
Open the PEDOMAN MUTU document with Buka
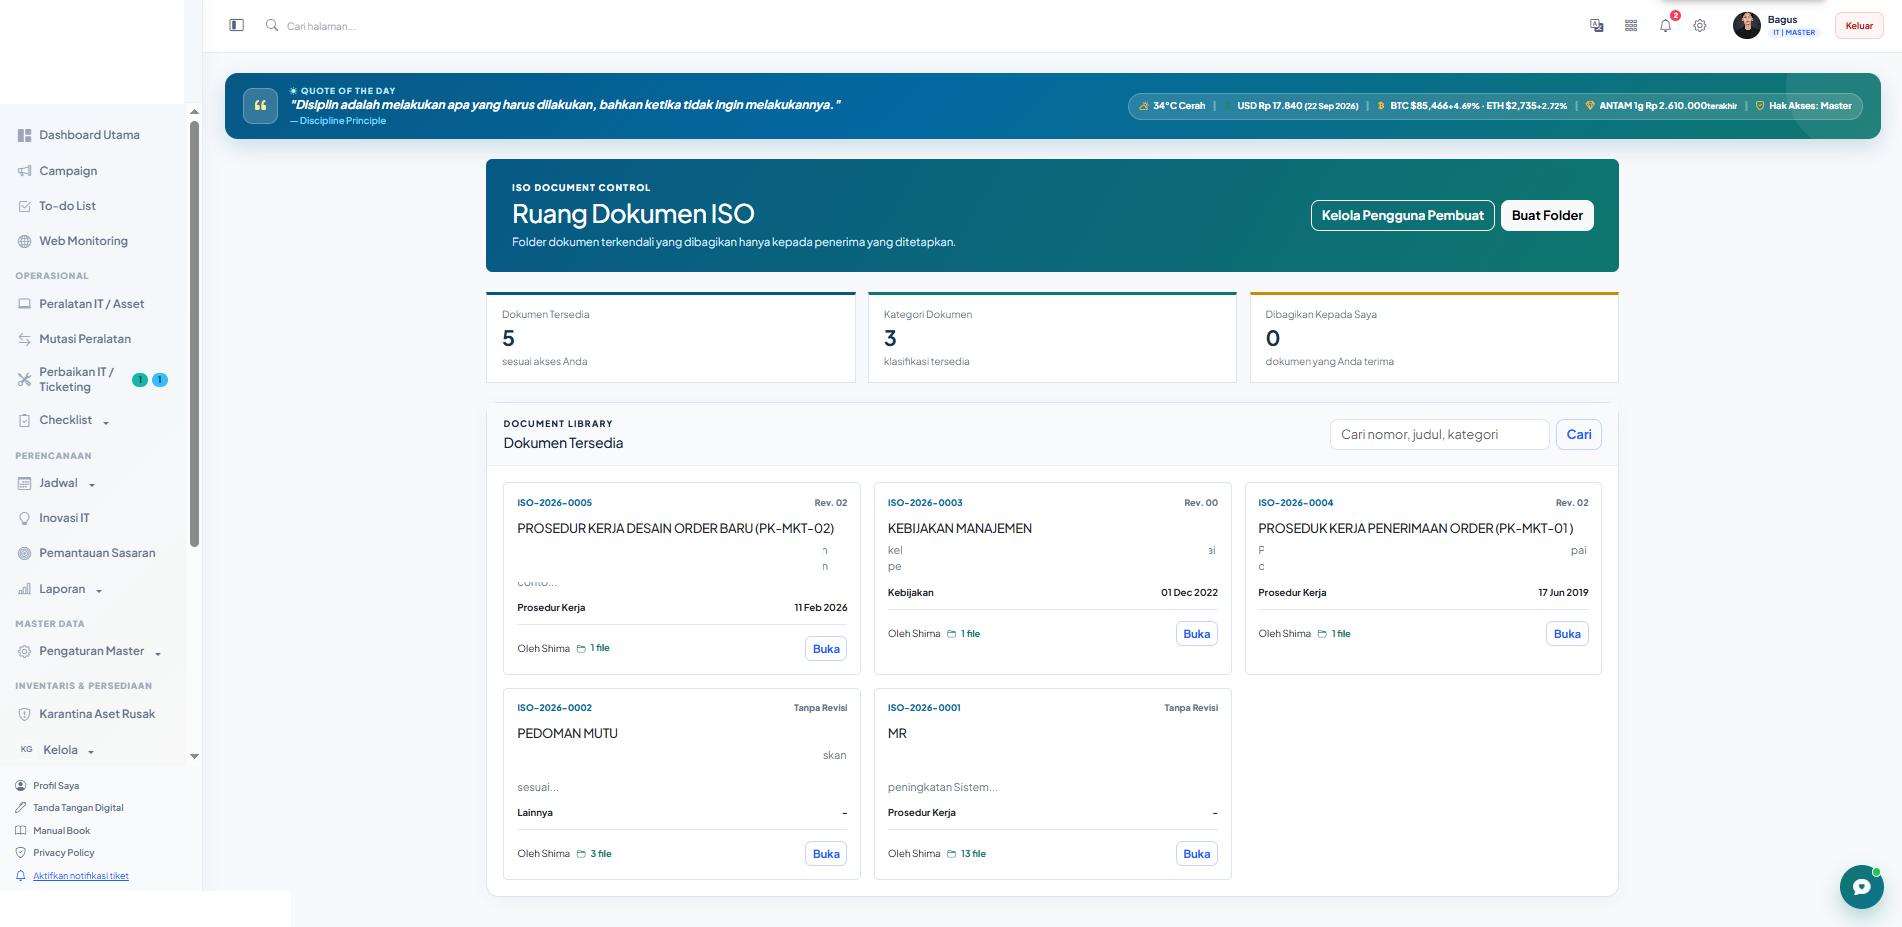[x=826, y=854]
